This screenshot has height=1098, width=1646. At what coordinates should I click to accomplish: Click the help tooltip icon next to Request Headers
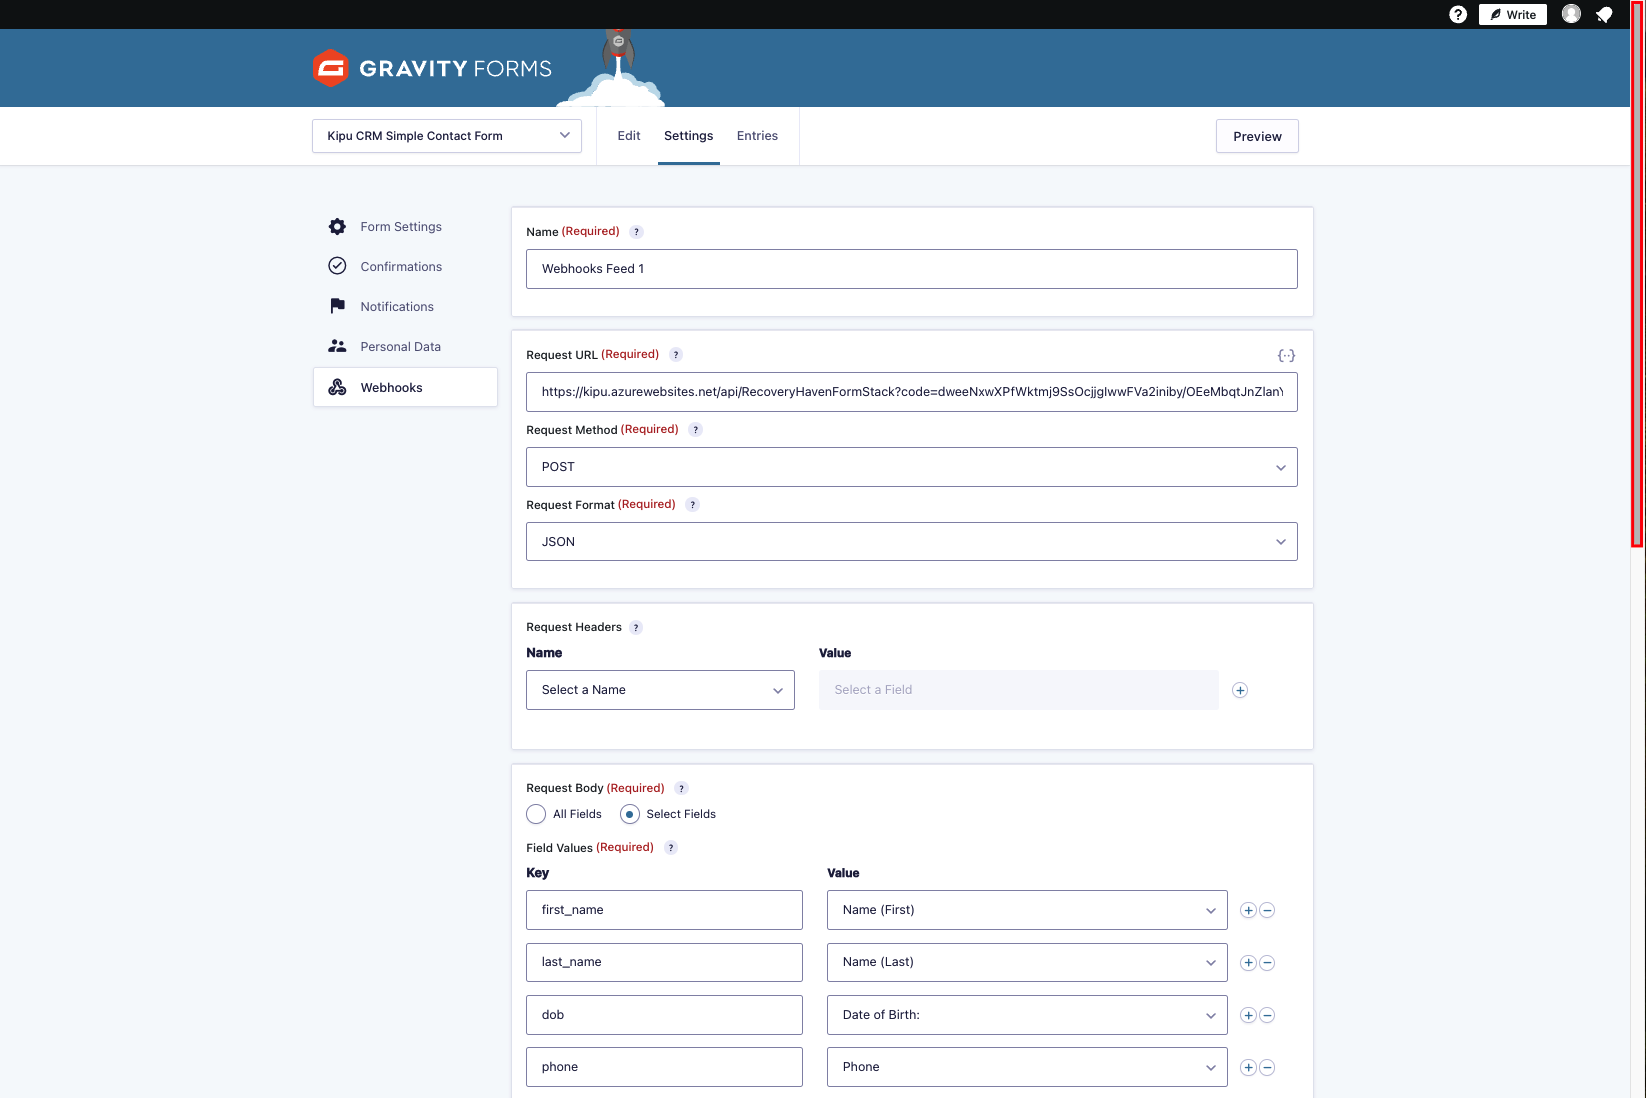coord(636,628)
